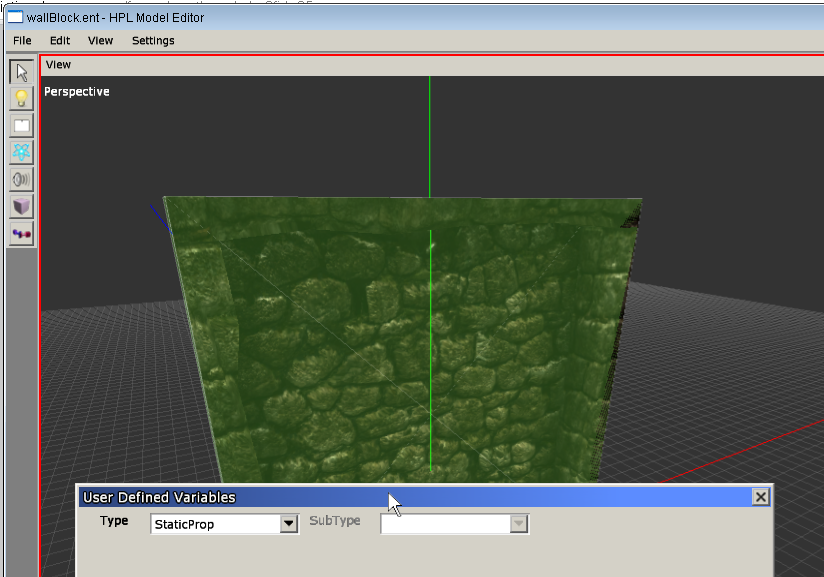Viewport: 824px width, 577px height.
Task: Click the View panel header label
Action: click(x=59, y=65)
